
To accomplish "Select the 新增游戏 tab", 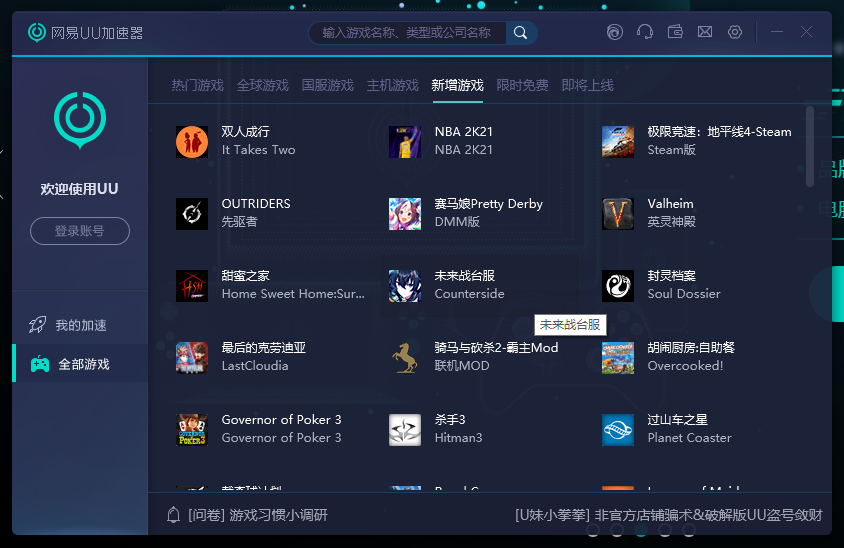I will pyautogui.click(x=458, y=85).
